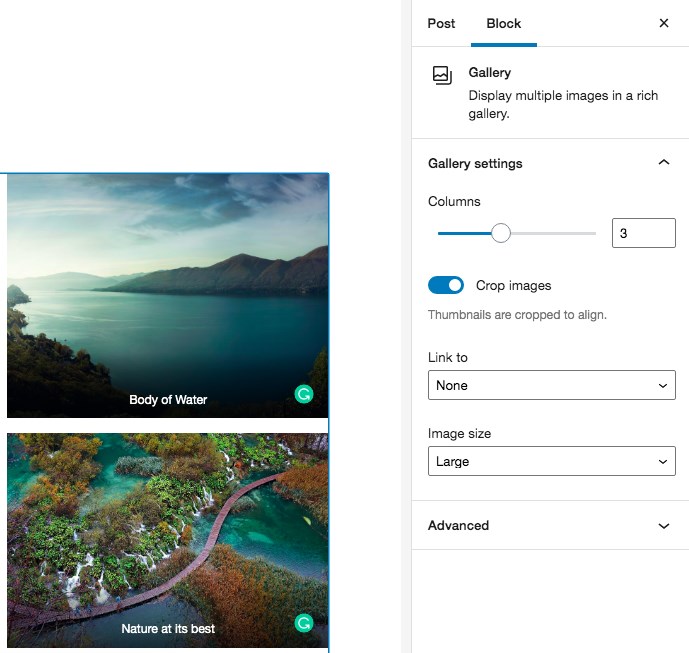Select the Body of Water lake image
689x653 pixels.
click(x=167, y=295)
